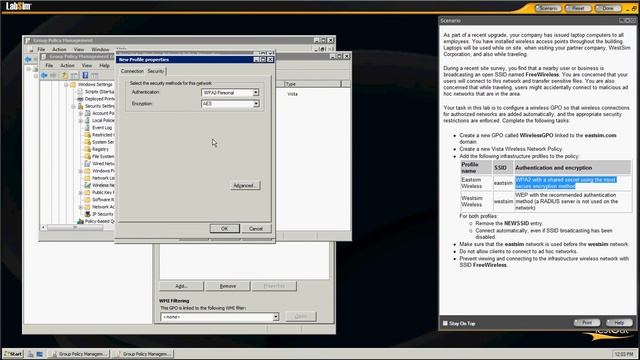640x360 pixels.
Task: Click first quick launch icon beside Start
Action: point(31,354)
